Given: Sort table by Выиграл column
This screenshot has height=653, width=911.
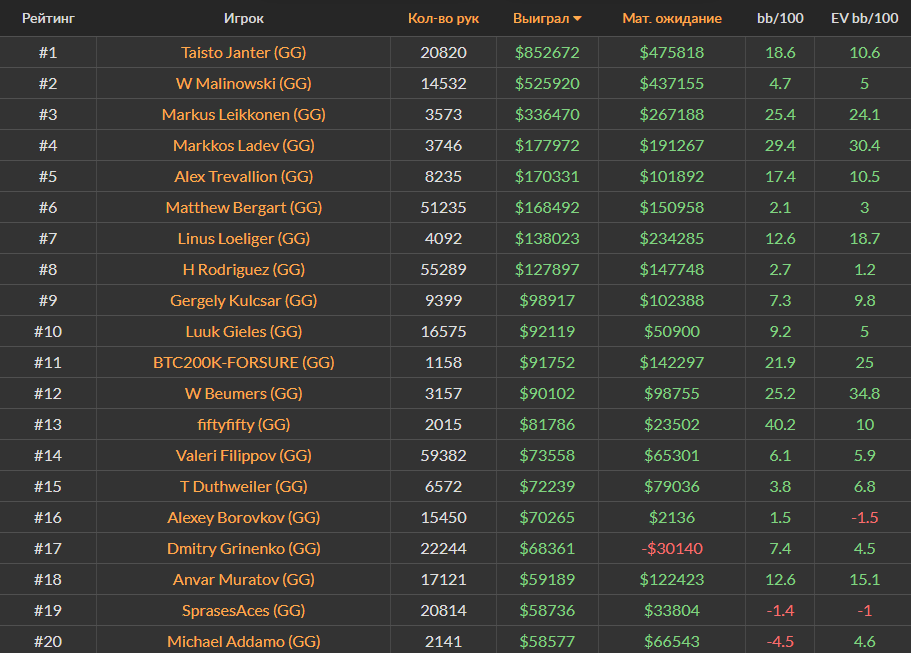Looking at the screenshot, I should (540, 18).
